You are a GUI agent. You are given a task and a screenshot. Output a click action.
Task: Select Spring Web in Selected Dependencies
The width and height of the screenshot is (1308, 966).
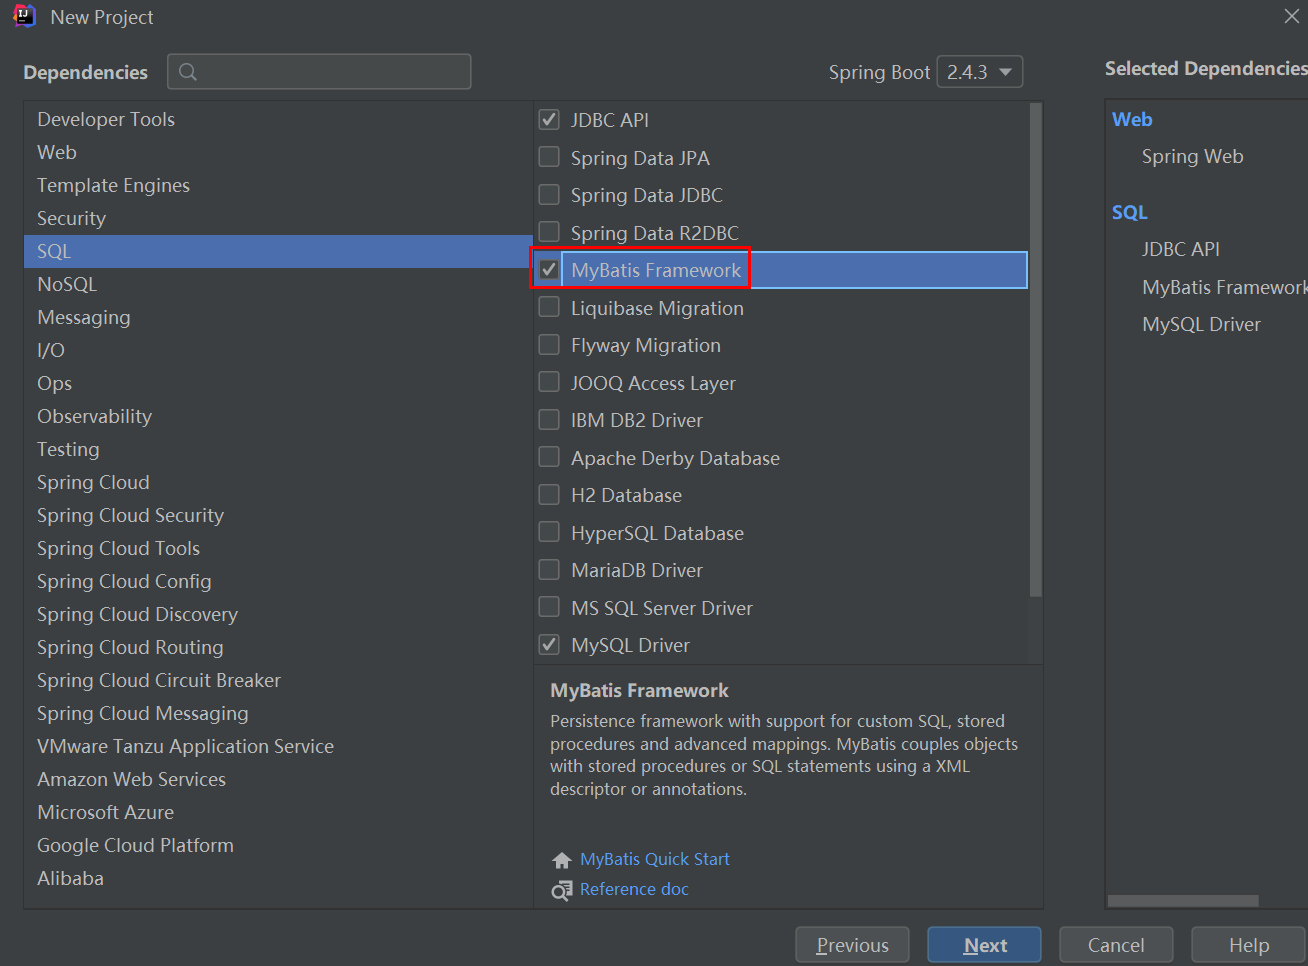pos(1193,156)
